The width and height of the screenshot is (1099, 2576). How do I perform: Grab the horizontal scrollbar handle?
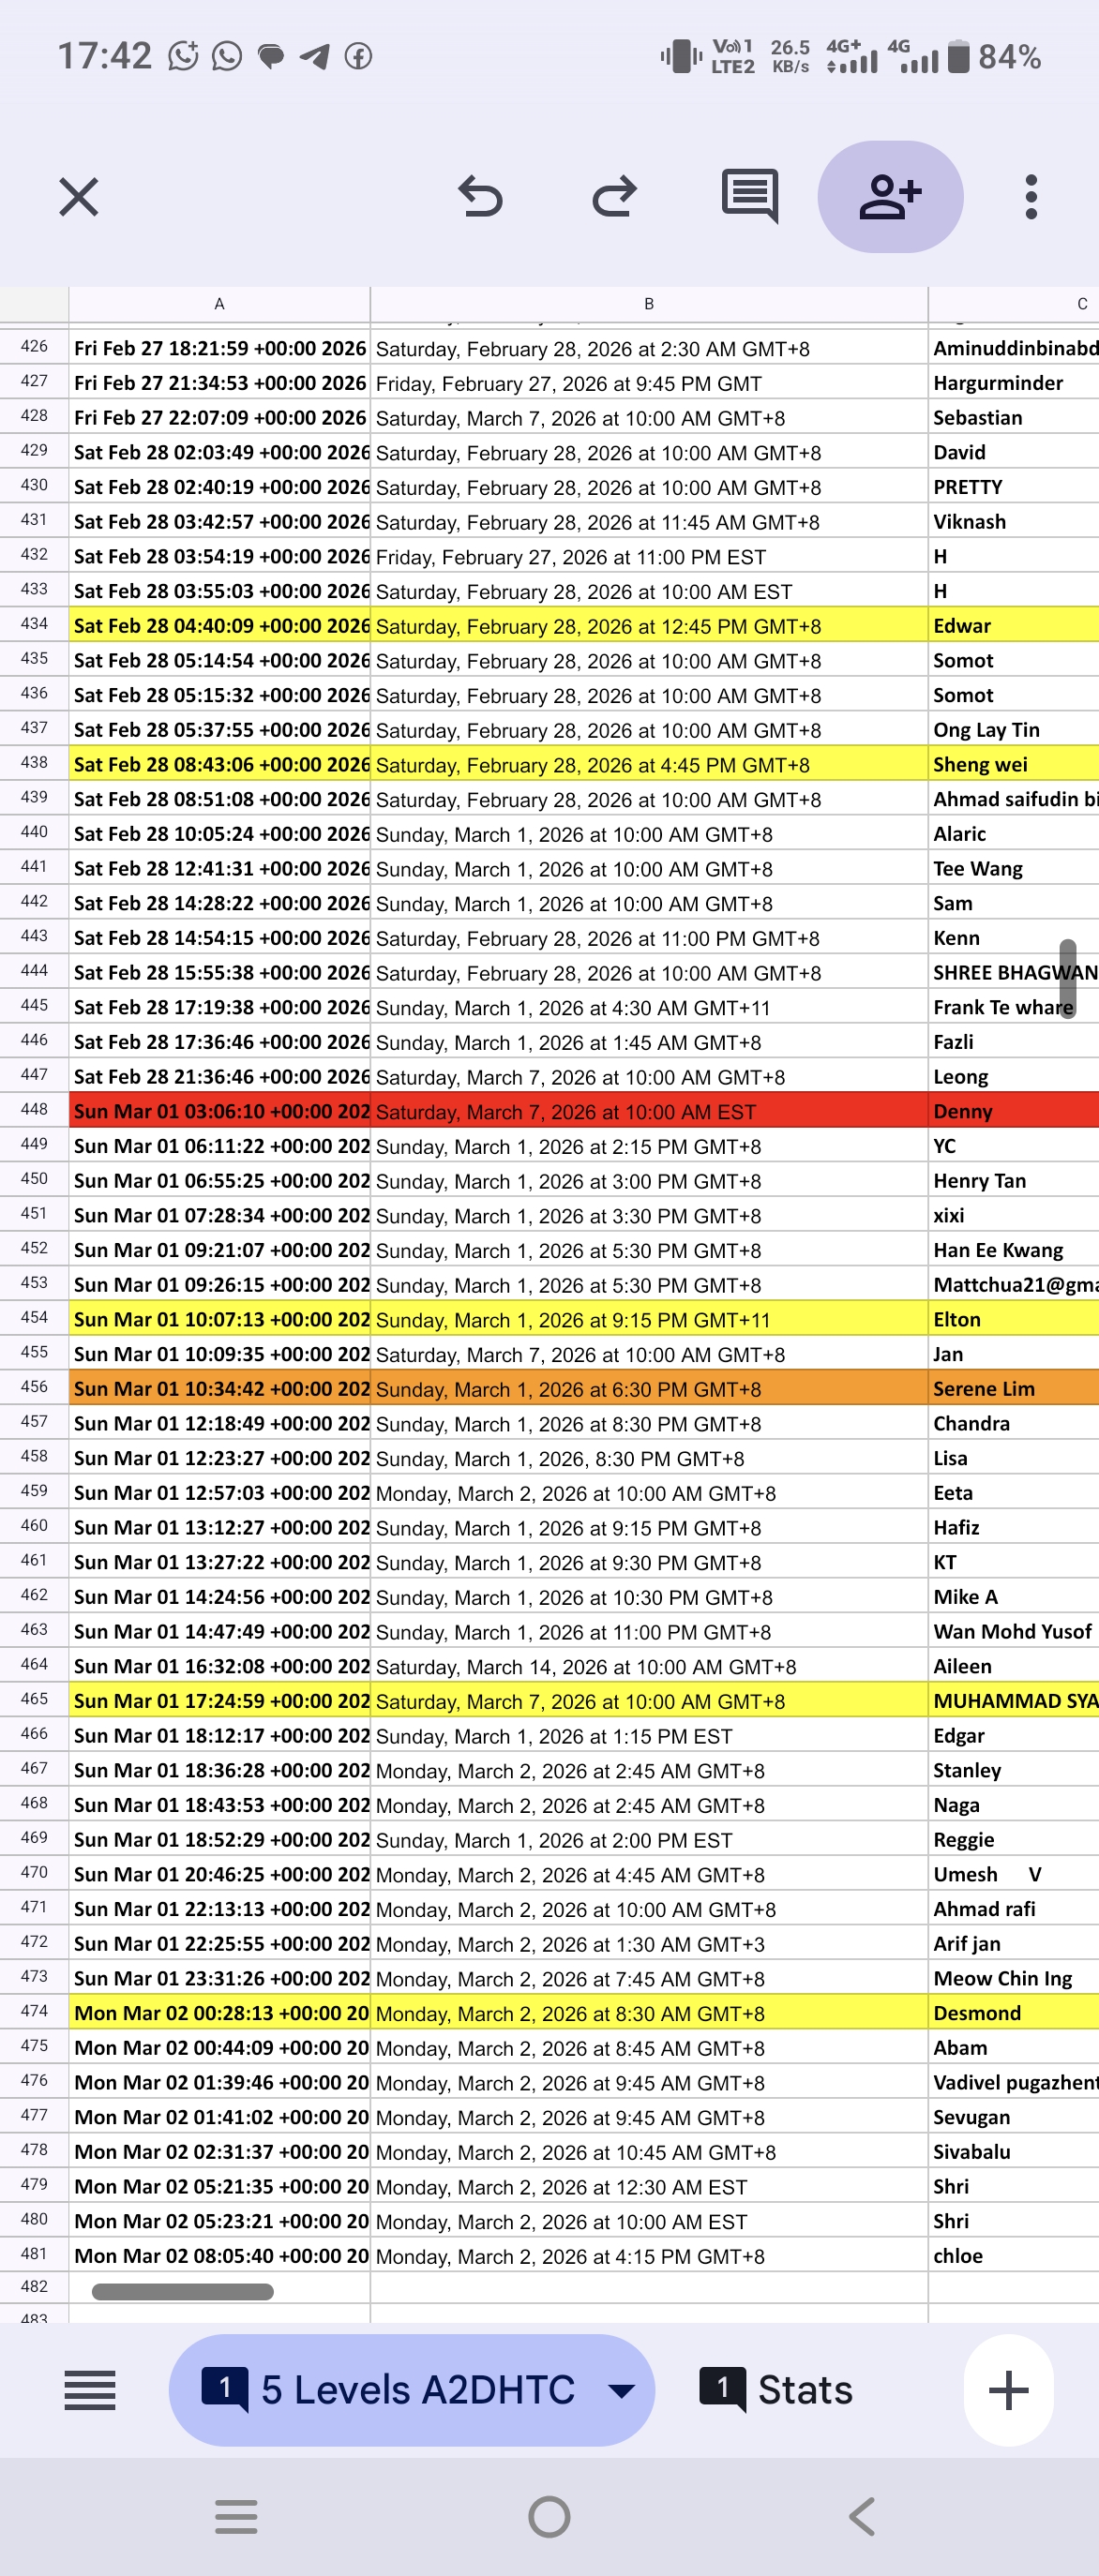point(182,2292)
